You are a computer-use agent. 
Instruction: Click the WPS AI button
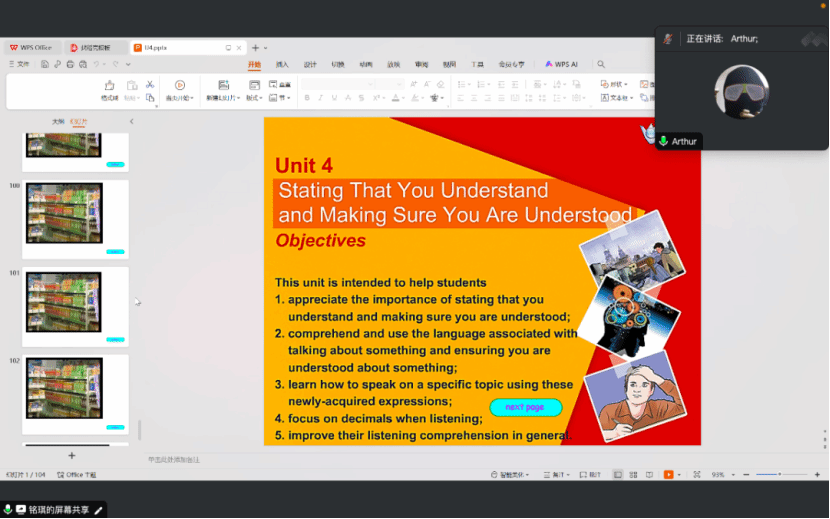point(561,64)
